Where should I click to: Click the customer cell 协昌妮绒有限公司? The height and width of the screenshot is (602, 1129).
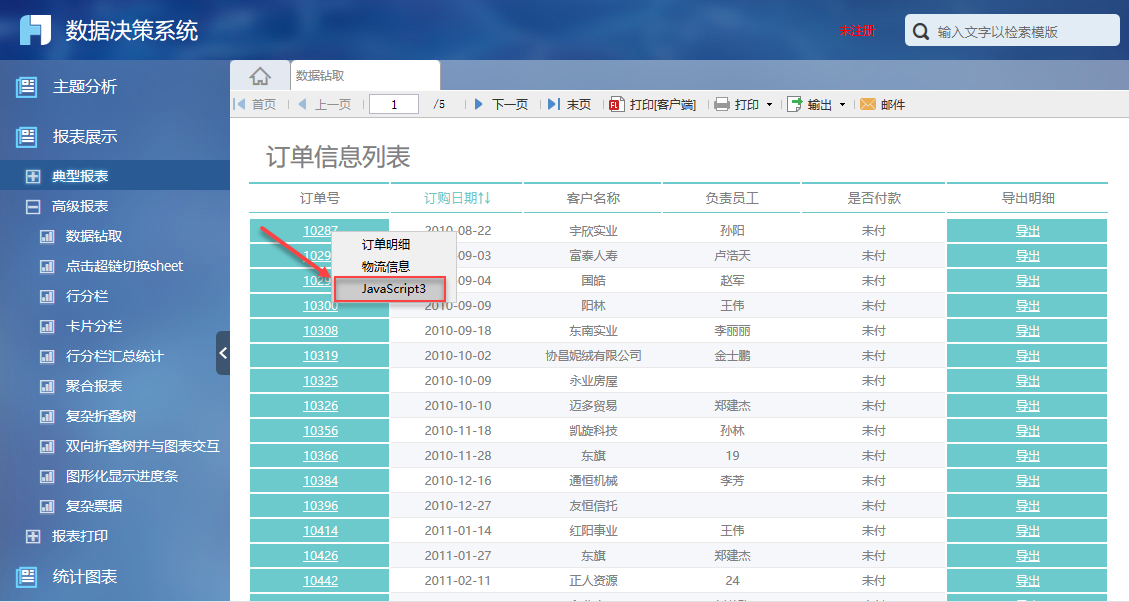[x=593, y=356]
